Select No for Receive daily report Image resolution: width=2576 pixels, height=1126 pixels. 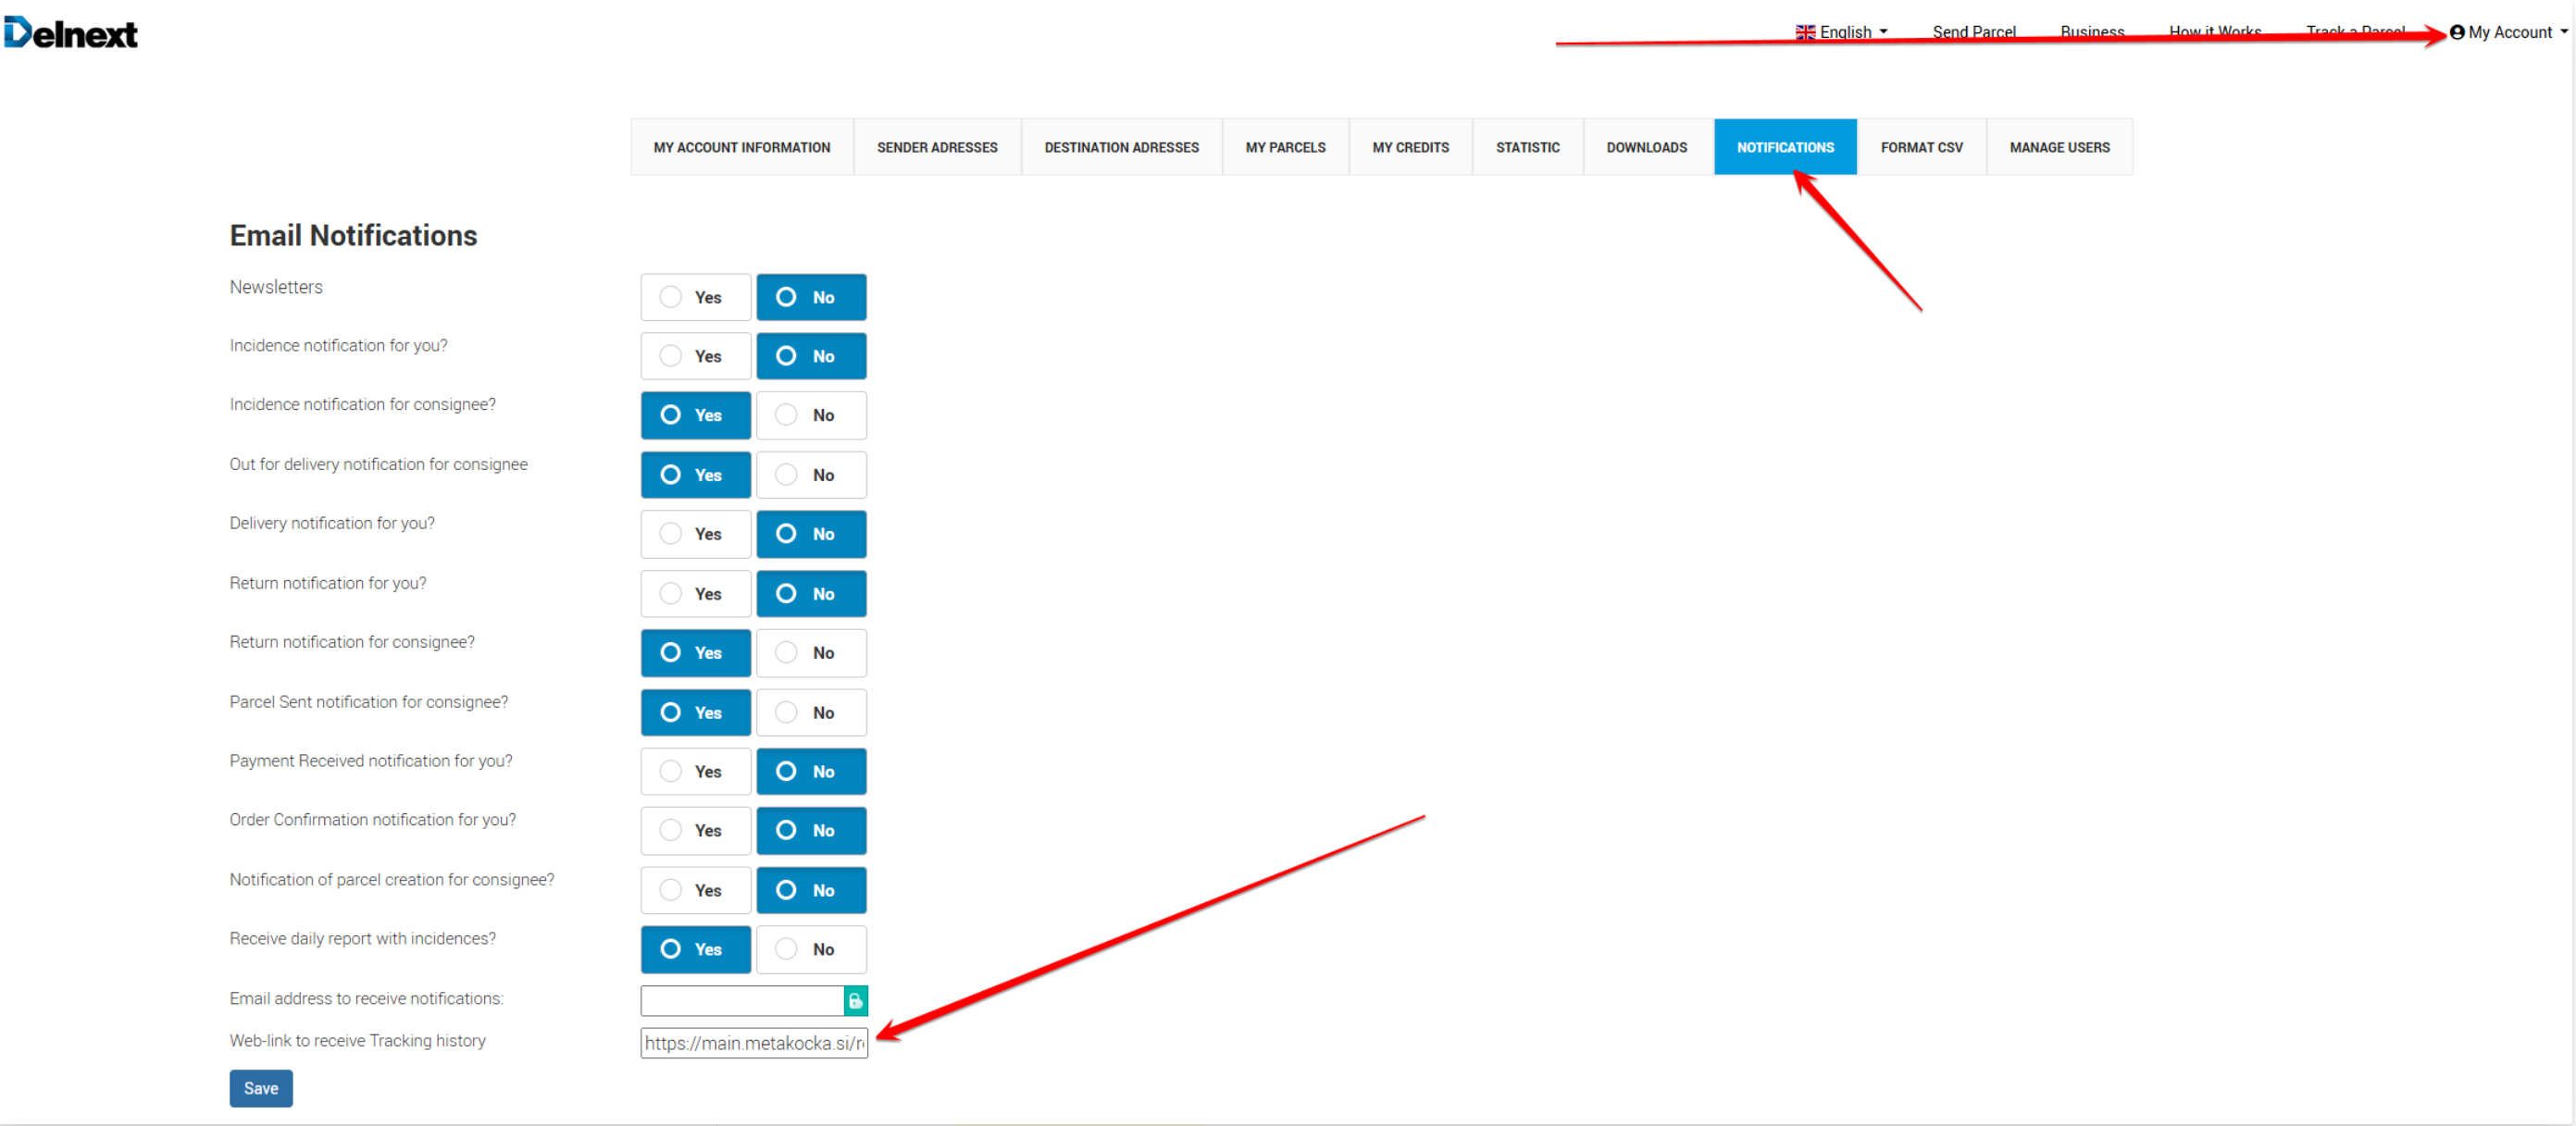pyautogui.click(x=811, y=949)
